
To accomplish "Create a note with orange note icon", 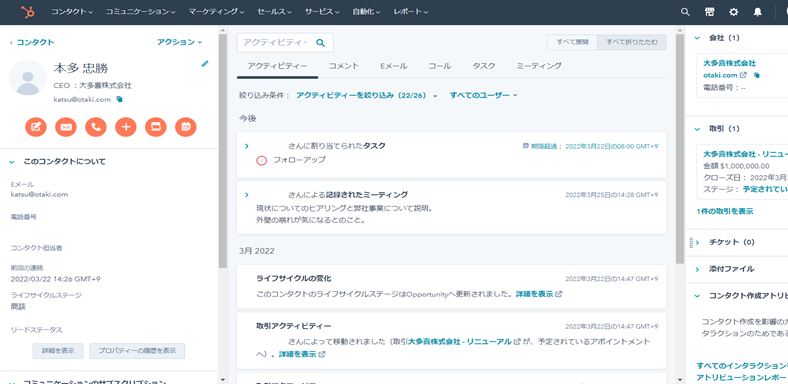I will [36, 127].
